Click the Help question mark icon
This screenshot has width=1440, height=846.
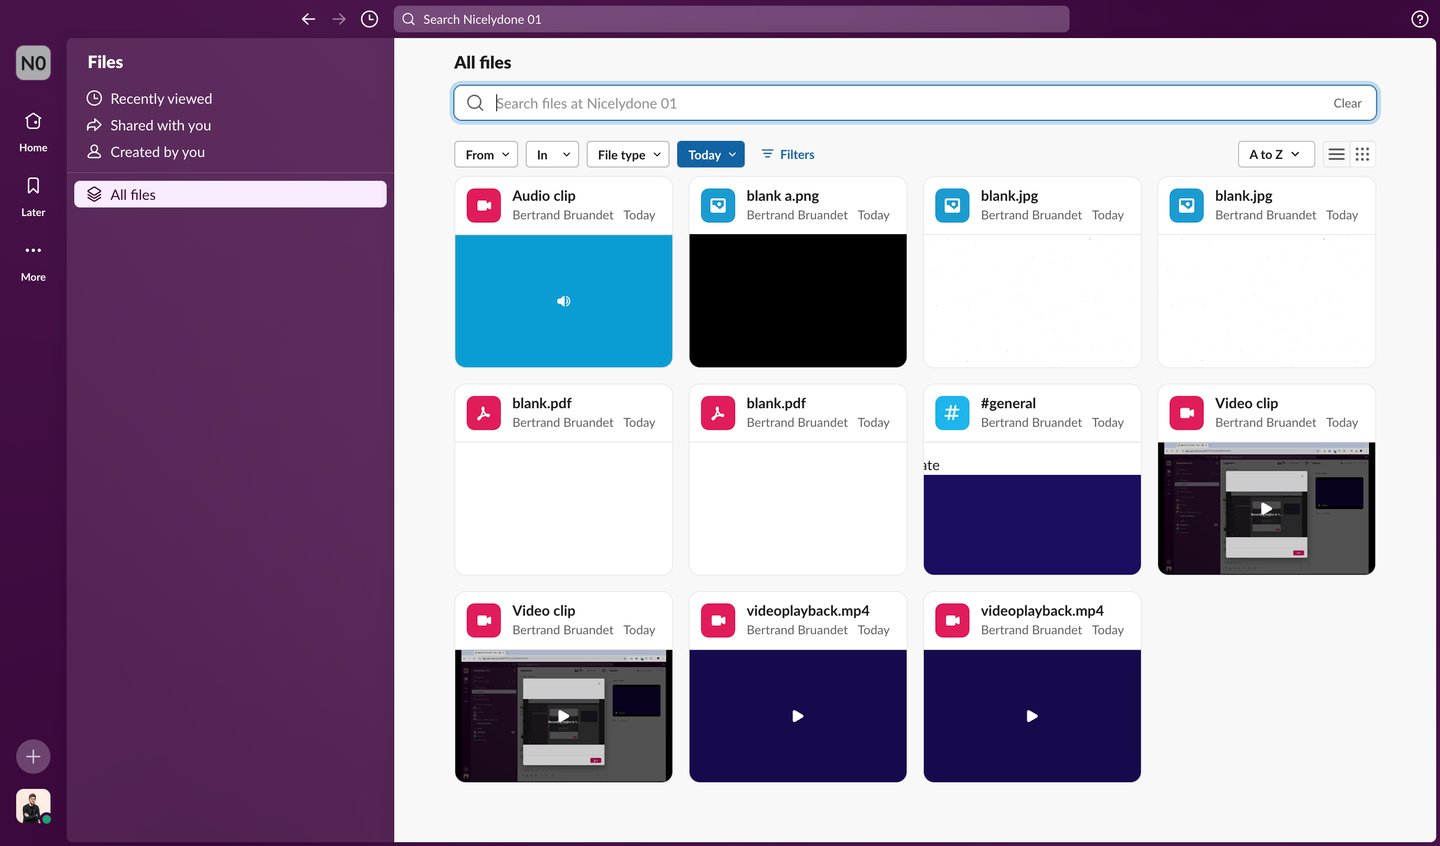[1419, 18]
